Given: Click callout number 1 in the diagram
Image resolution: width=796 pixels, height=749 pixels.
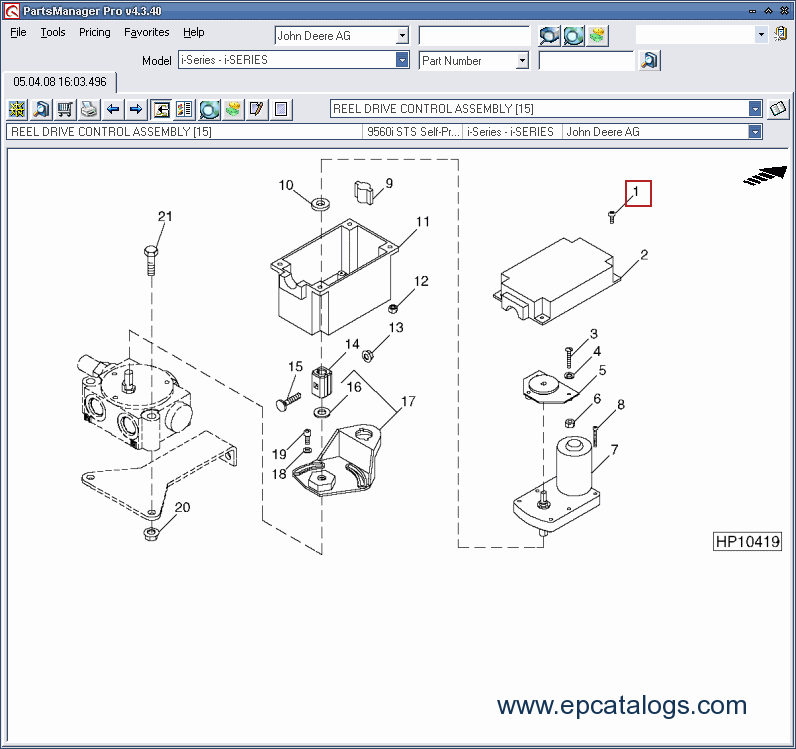Looking at the screenshot, I should coord(638,193).
